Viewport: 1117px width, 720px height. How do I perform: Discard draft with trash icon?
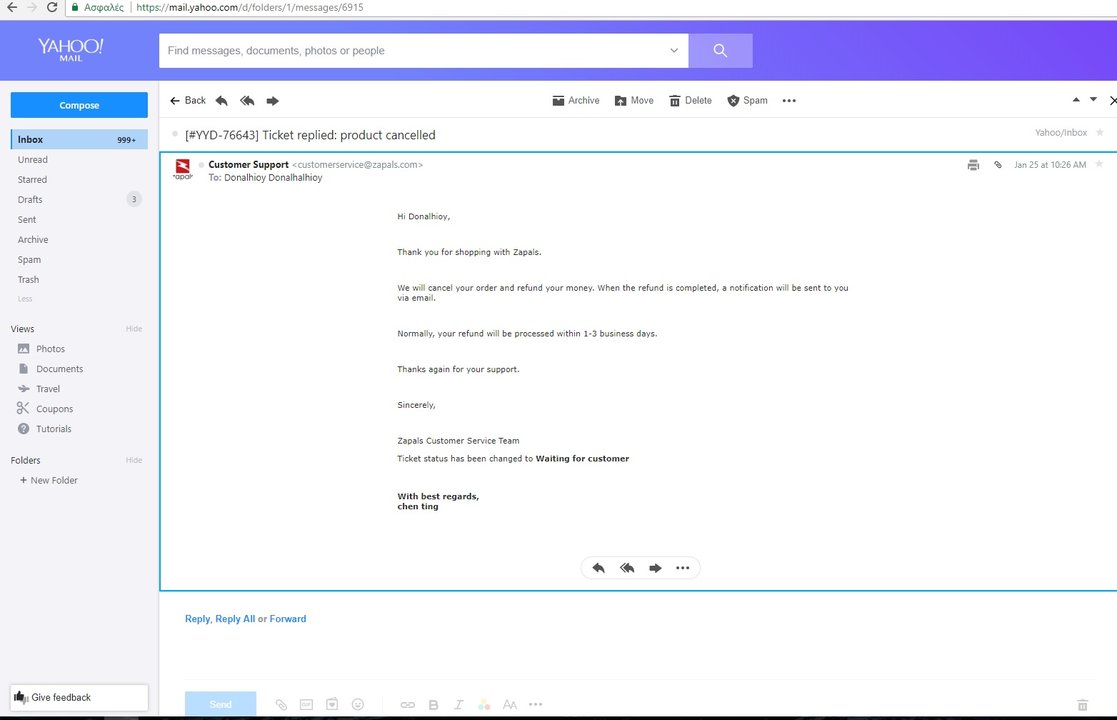click(x=1082, y=705)
